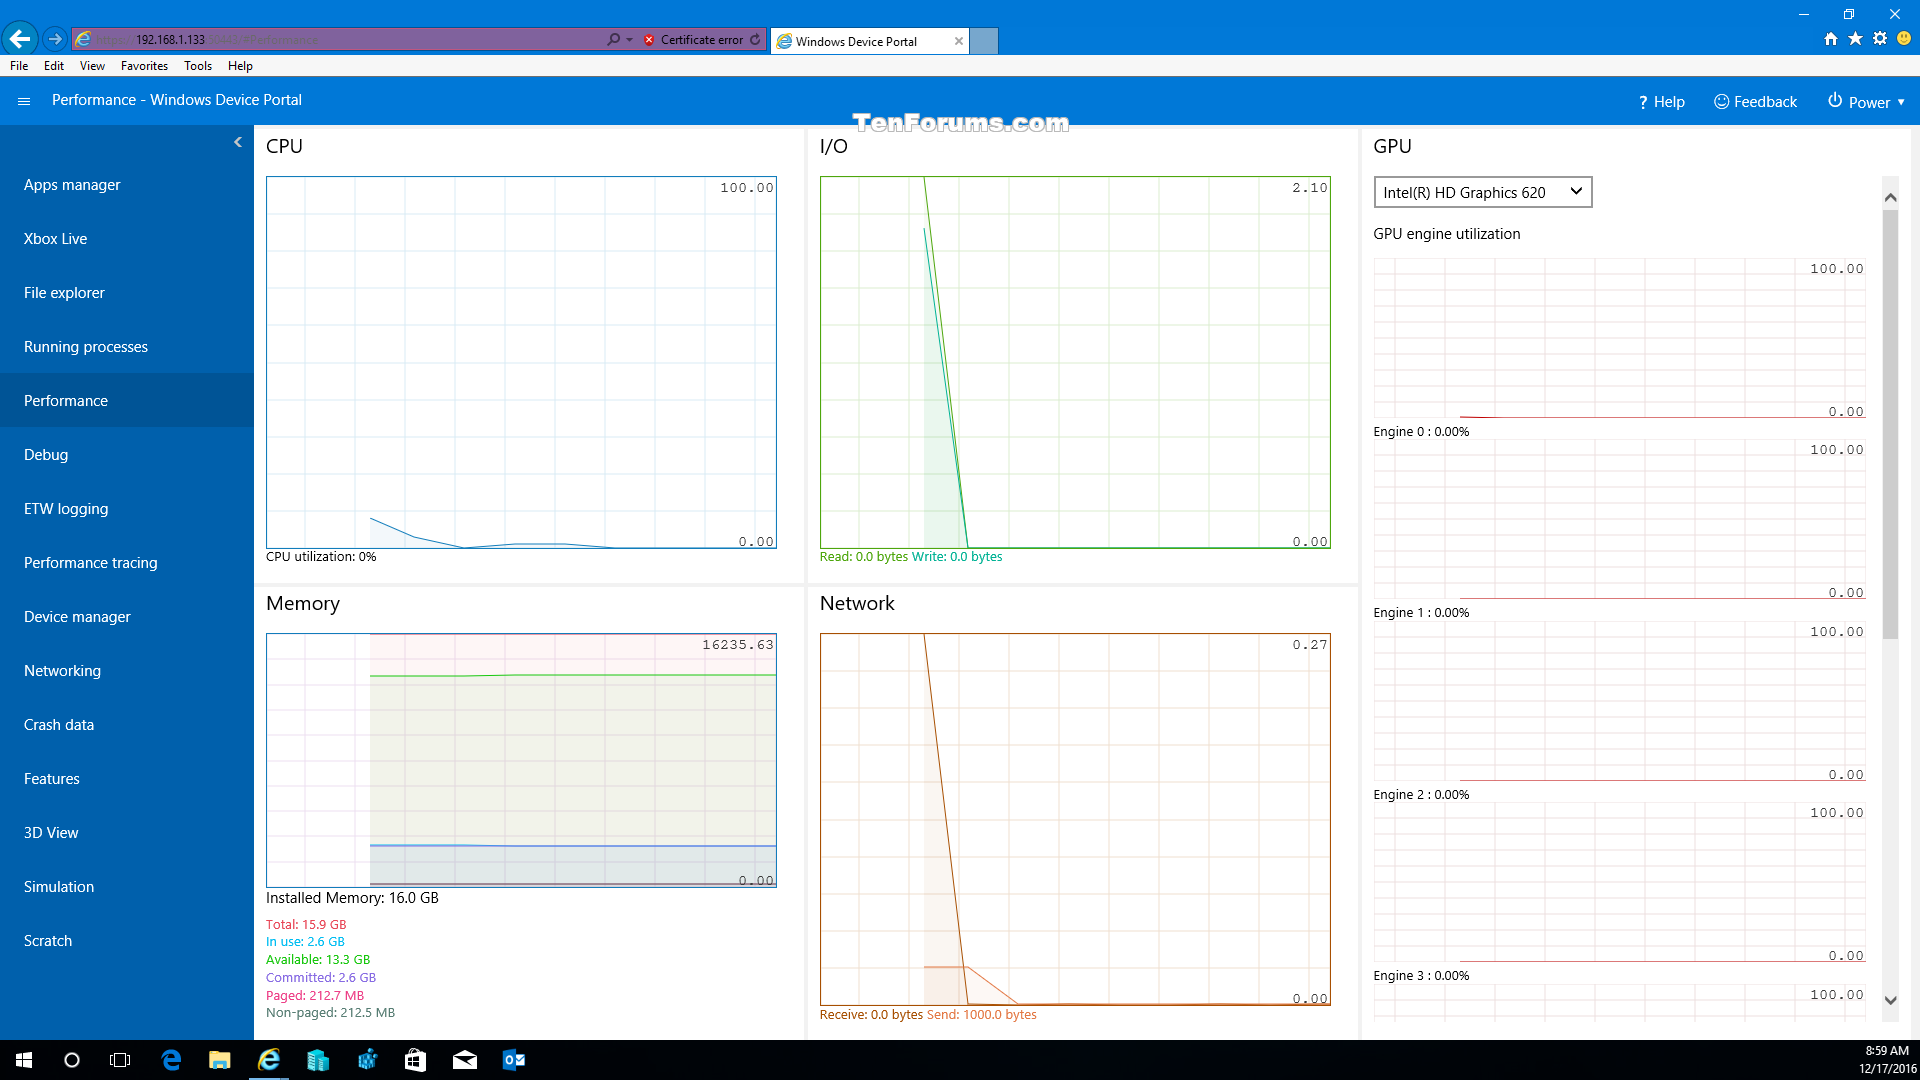Click GPU panel scrollbar up arrow

pos(1890,197)
